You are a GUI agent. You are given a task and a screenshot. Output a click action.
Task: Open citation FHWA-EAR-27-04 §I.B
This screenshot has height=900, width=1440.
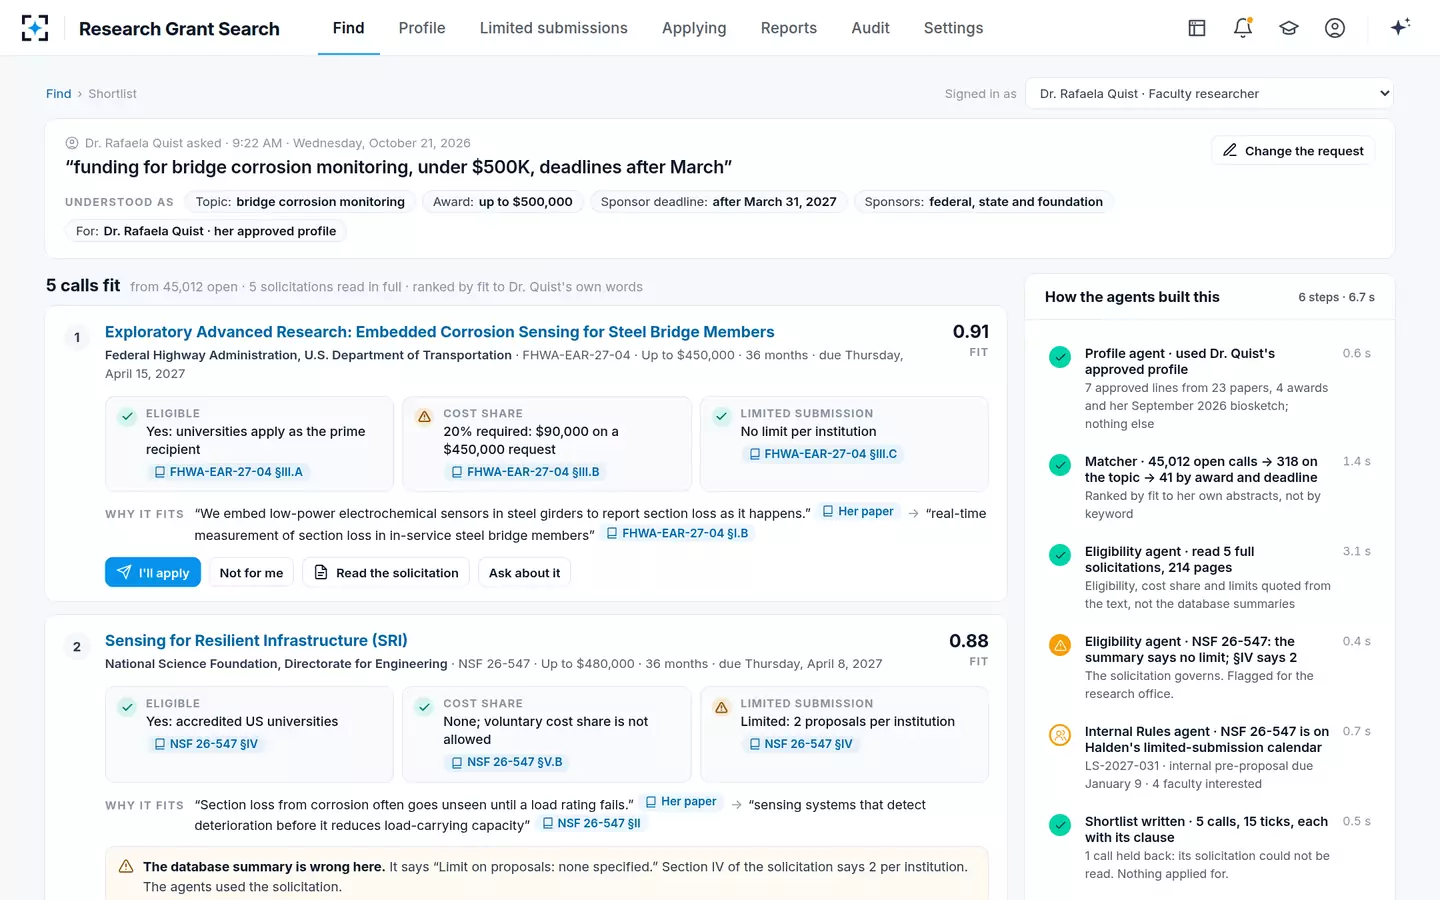pyautogui.click(x=678, y=534)
